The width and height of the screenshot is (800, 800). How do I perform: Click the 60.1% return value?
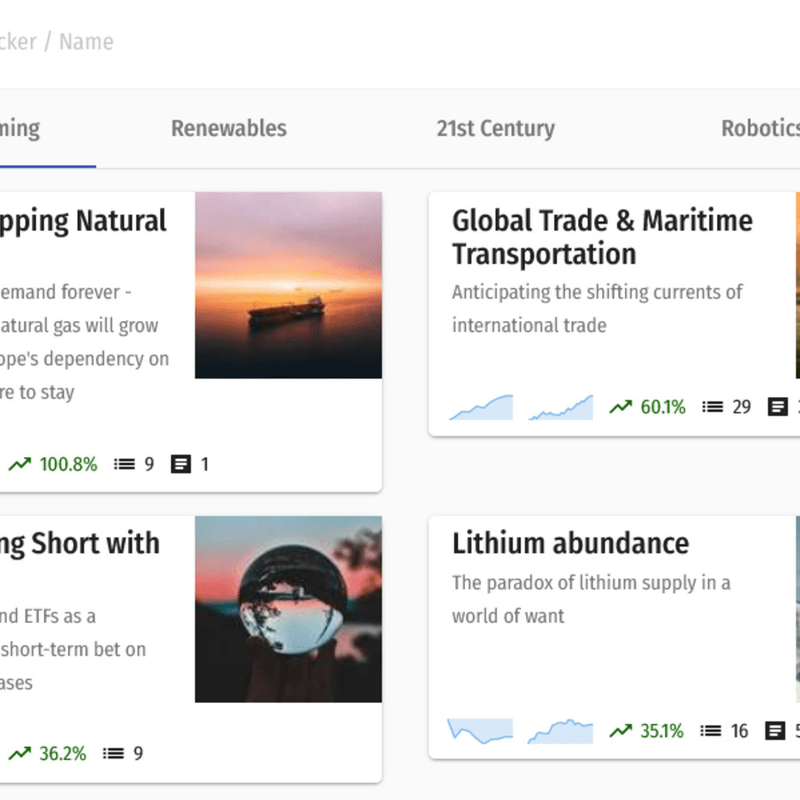663,407
